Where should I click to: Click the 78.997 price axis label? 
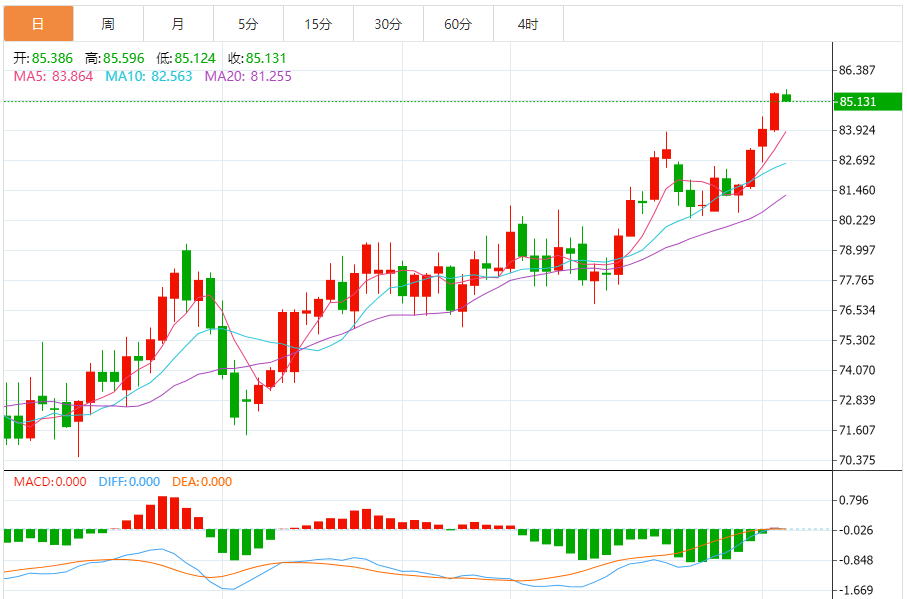point(857,250)
